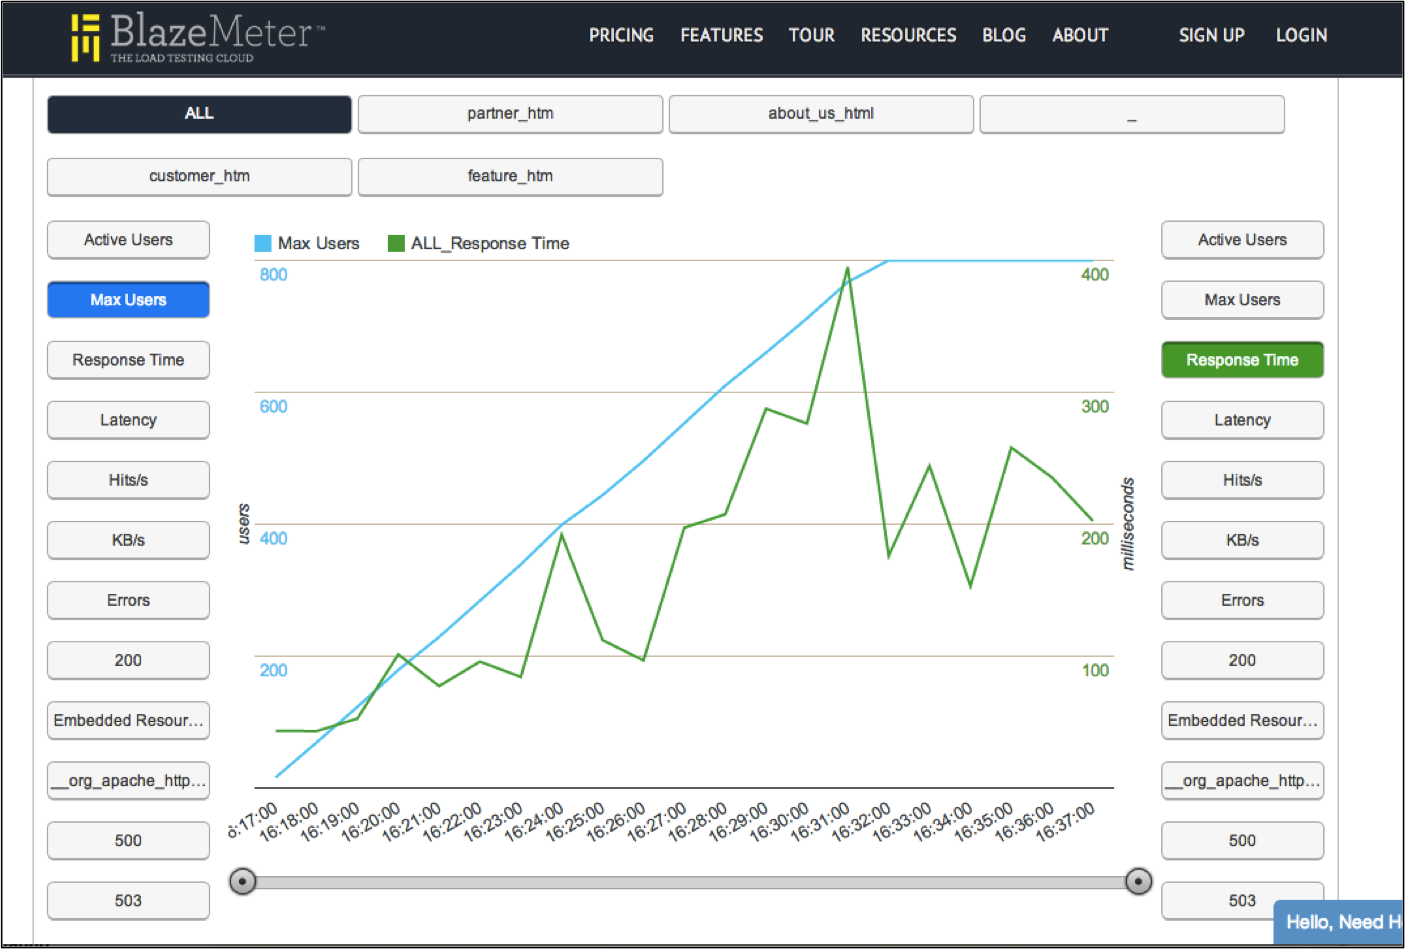Switch to the partner_htm tab
1405x949 pixels.
[510, 114]
